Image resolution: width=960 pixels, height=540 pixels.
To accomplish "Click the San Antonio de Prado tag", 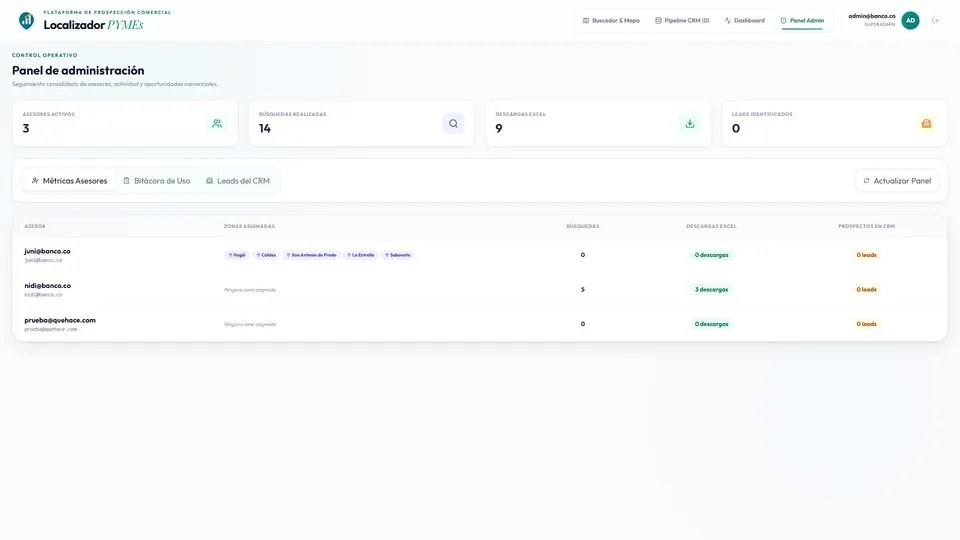I will (x=312, y=255).
